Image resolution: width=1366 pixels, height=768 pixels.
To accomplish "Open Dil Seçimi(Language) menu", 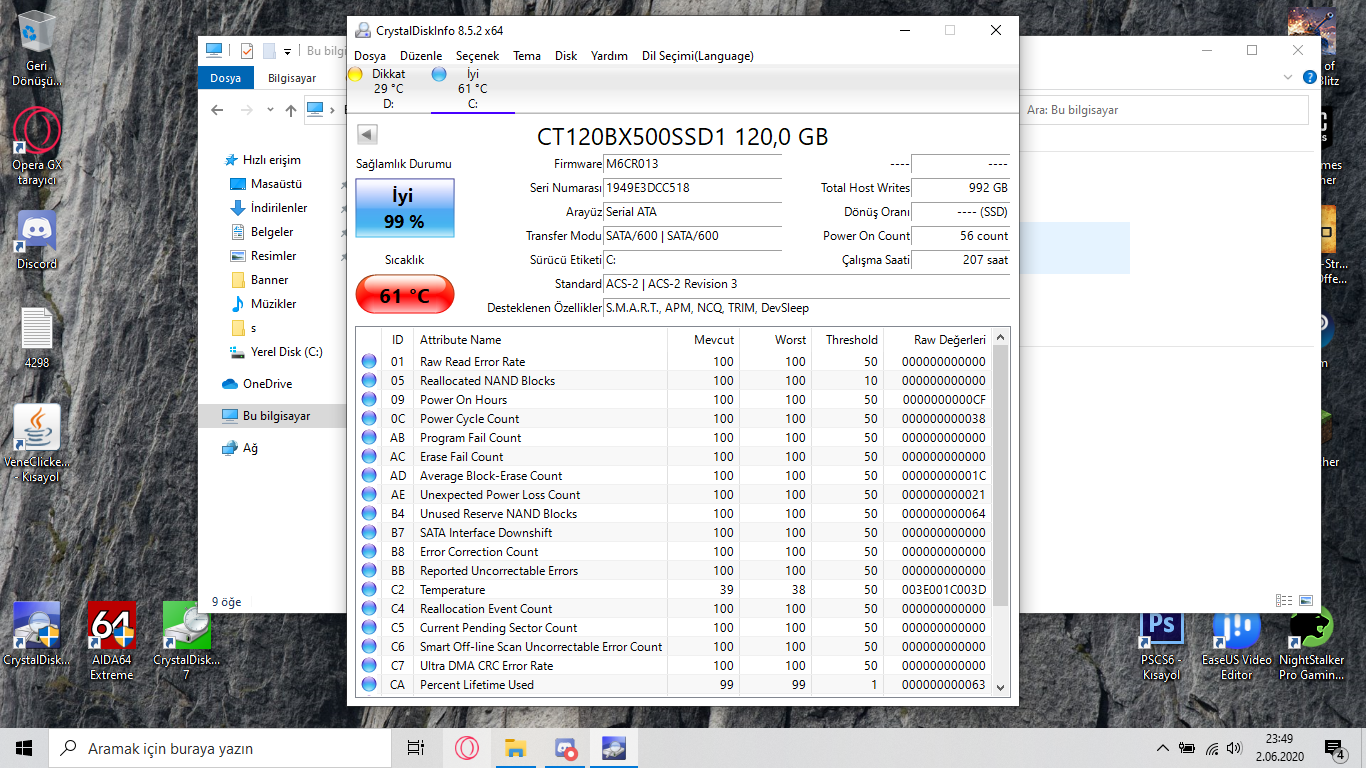I will click(x=698, y=56).
